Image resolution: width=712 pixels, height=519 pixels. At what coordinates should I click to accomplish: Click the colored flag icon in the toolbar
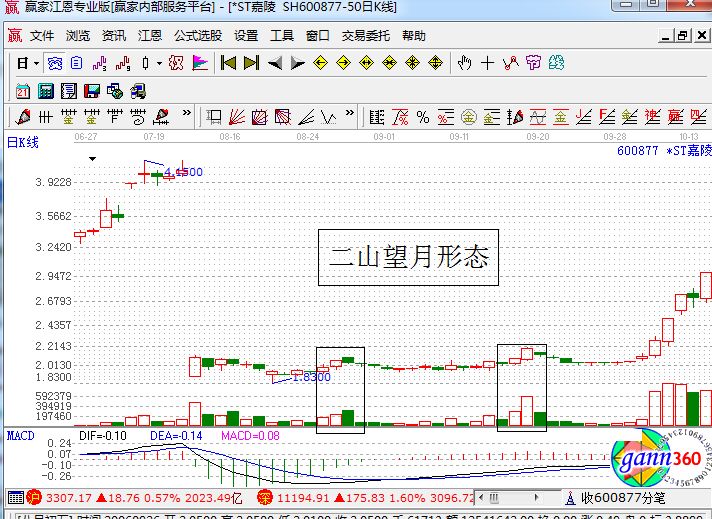pyautogui.click(x=200, y=63)
